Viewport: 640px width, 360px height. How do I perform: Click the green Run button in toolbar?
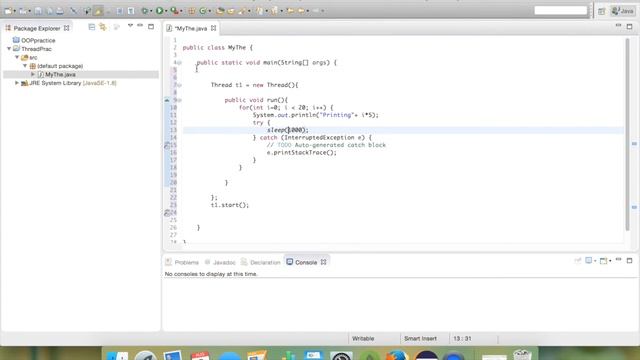coord(159,11)
